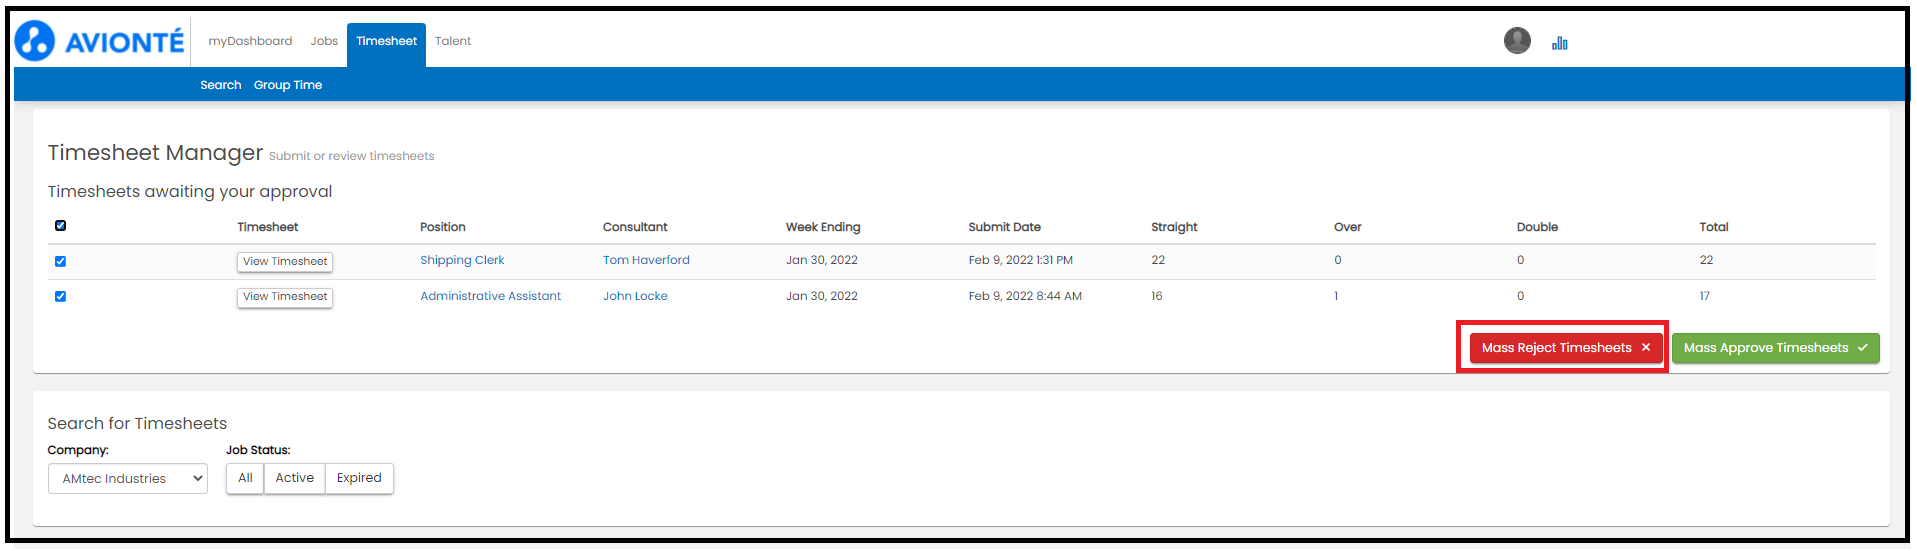Image resolution: width=1917 pixels, height=551 pixels.
Task: Open the Jobs tab
Action: tap(324, 41)
